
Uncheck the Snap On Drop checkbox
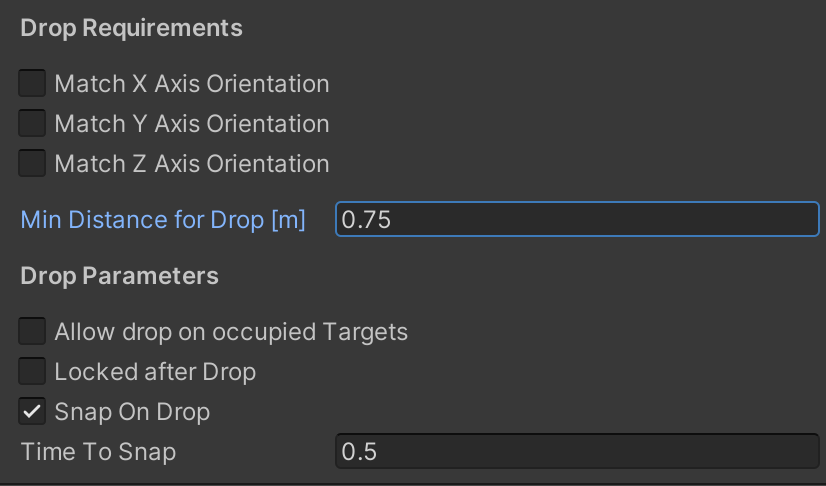(33, 411)
